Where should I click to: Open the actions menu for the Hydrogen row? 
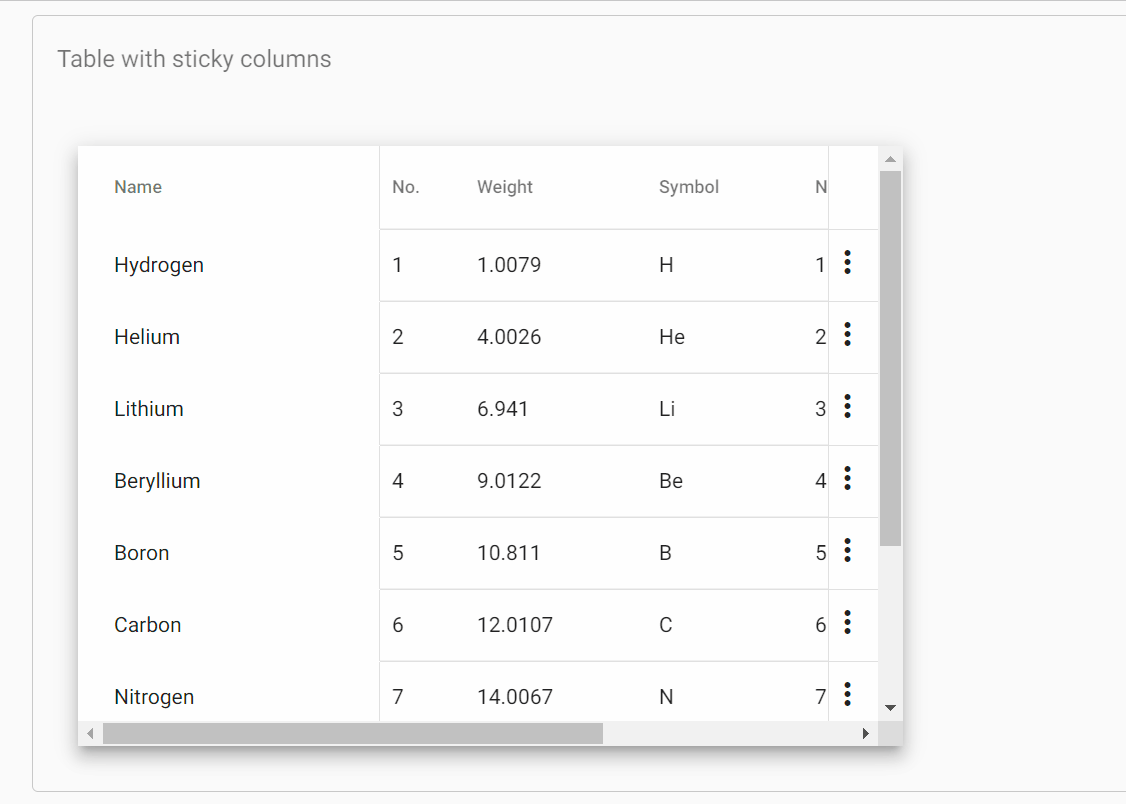847,263
